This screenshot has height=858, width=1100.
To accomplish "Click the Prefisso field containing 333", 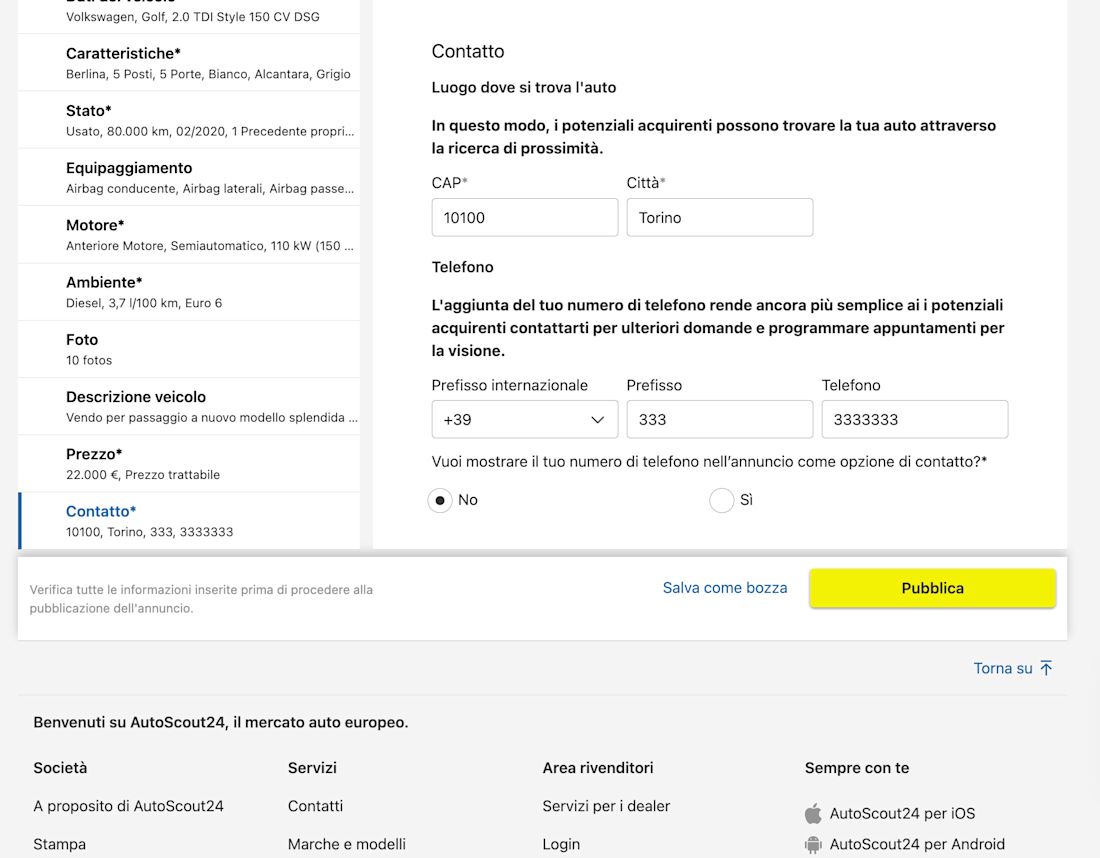I will (x=719, y=420).
